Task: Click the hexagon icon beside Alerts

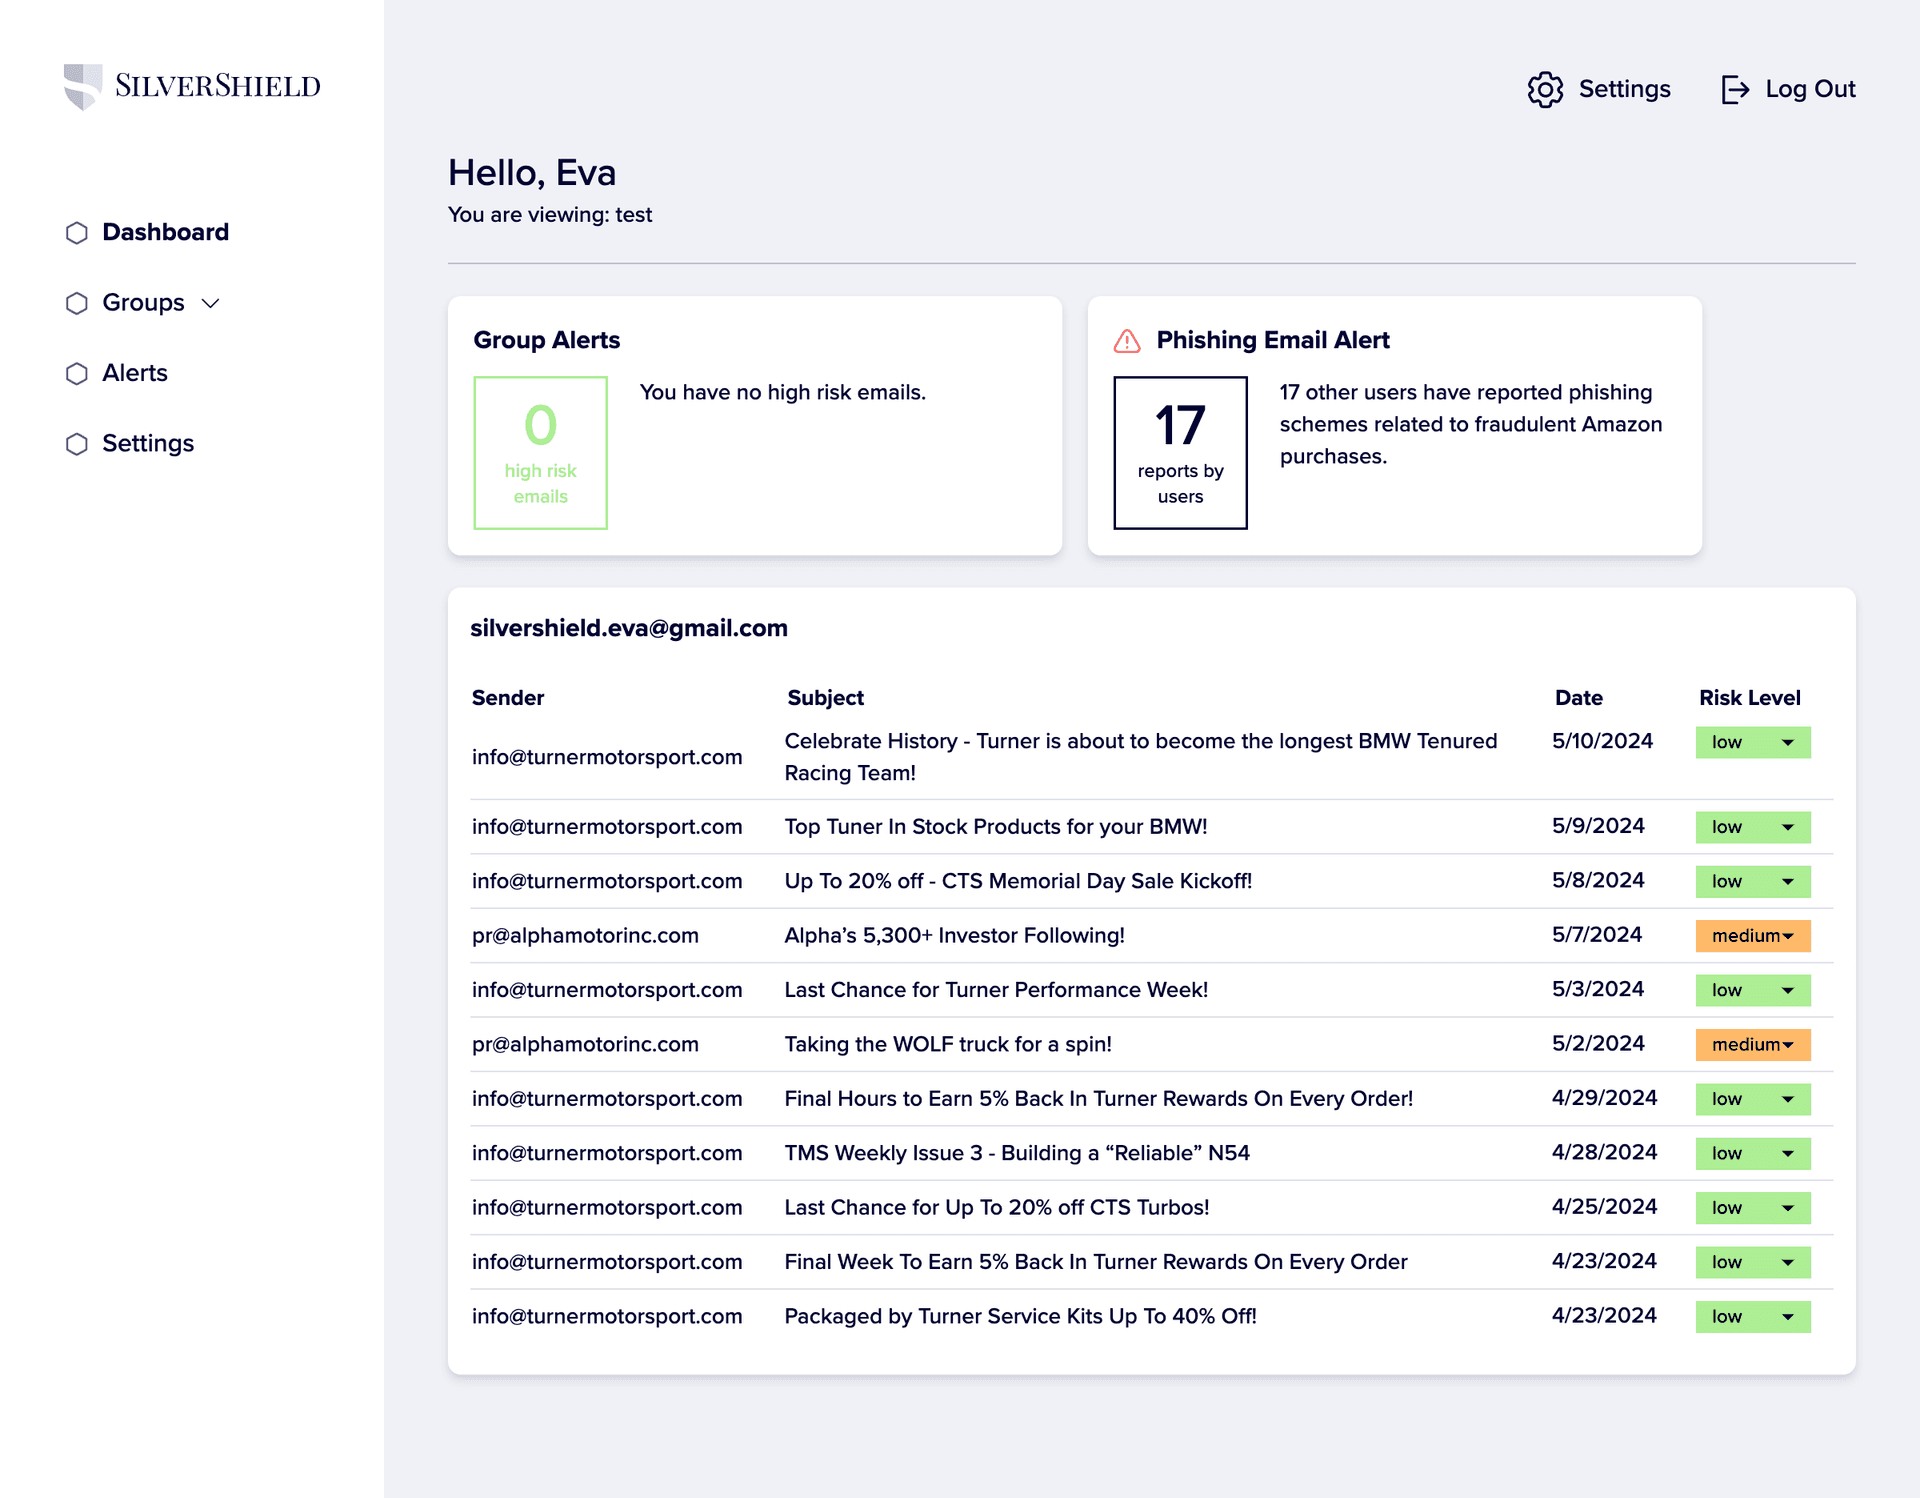Action: click(x=77, y=374)
